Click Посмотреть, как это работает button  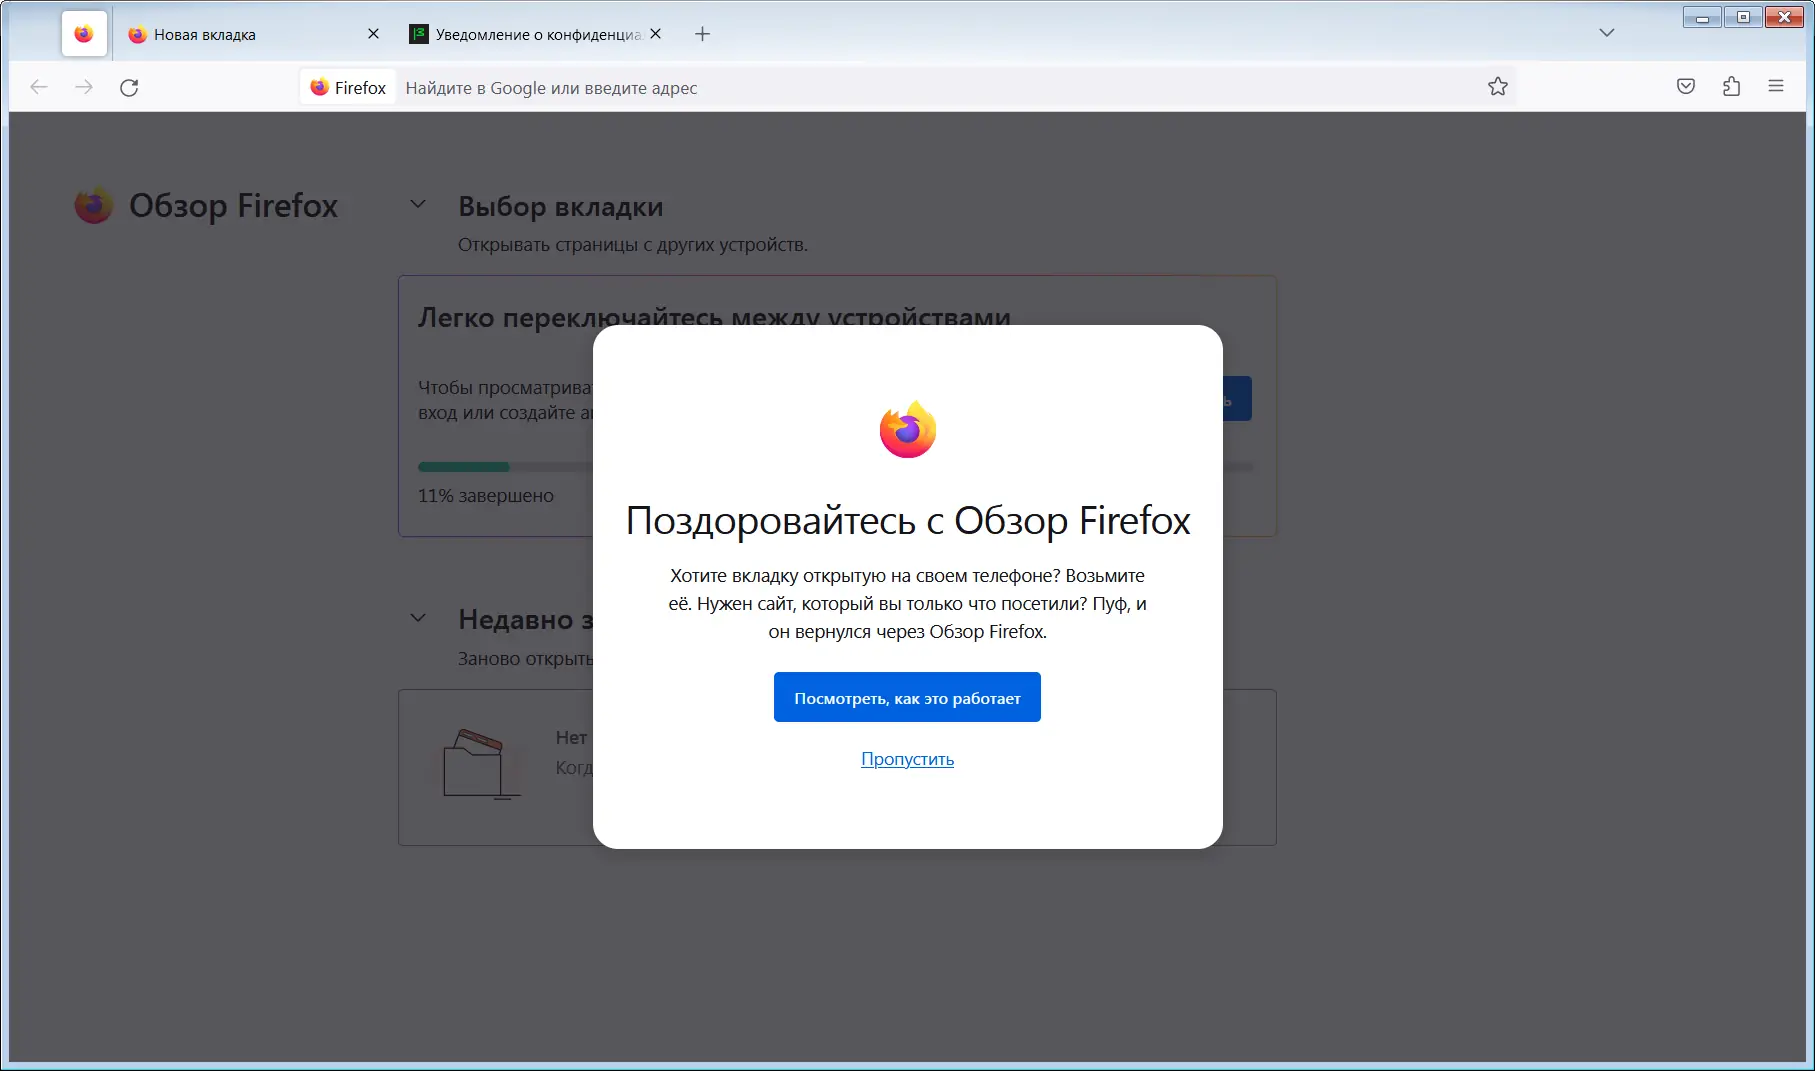906,696
